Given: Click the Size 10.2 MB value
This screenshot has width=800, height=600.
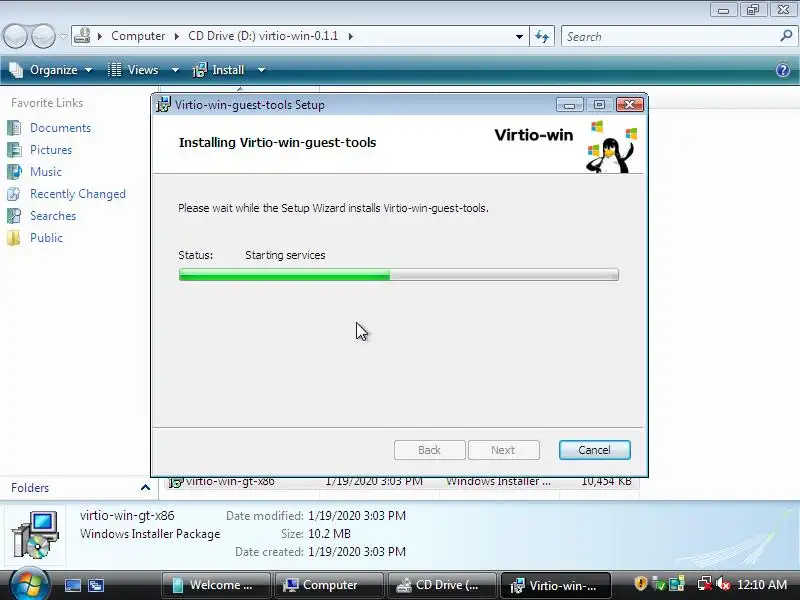Looking at the screenshot, I should pos(330,534).
